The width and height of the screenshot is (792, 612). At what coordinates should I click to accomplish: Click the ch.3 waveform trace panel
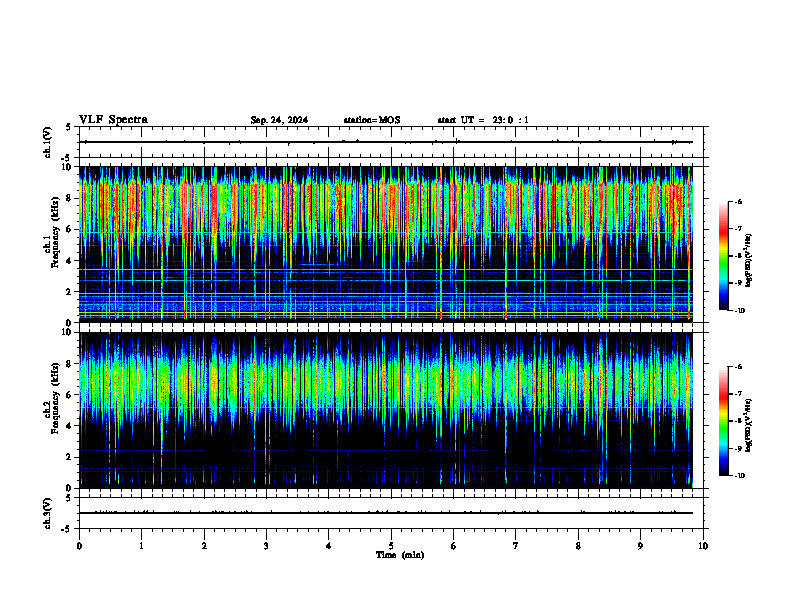[391, 513]
